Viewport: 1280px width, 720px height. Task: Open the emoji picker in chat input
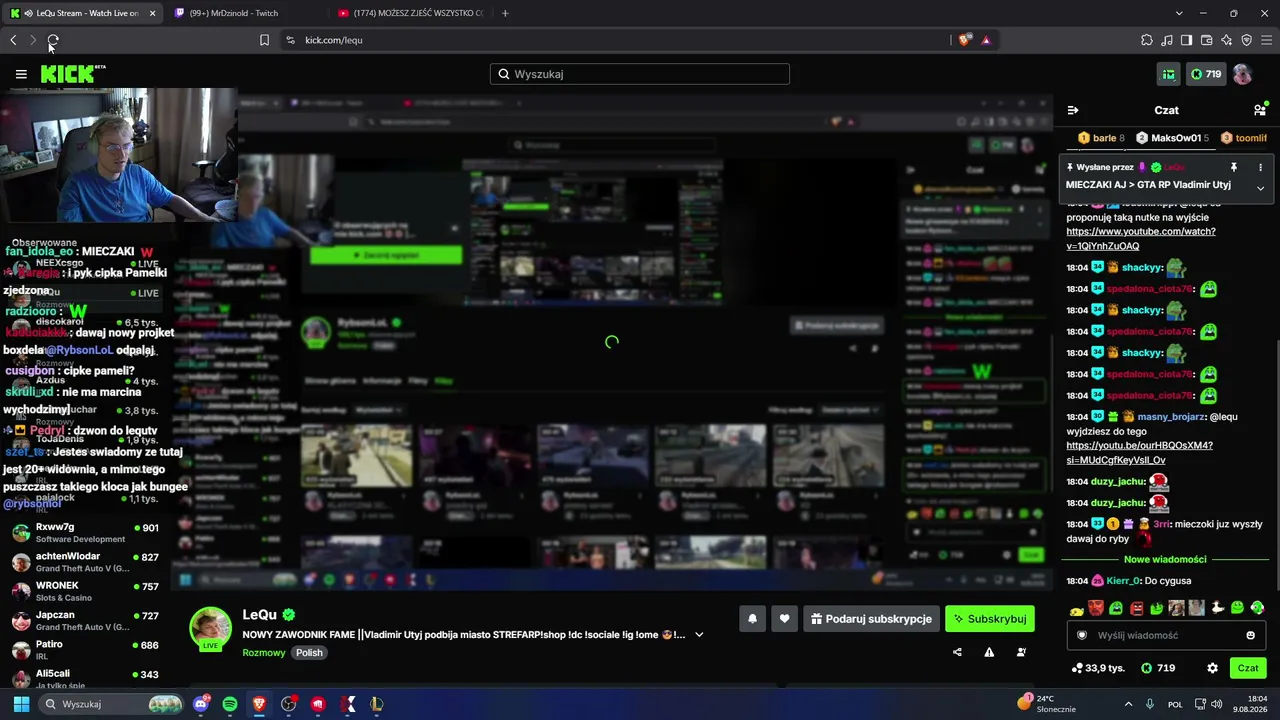click(1250, 635)
